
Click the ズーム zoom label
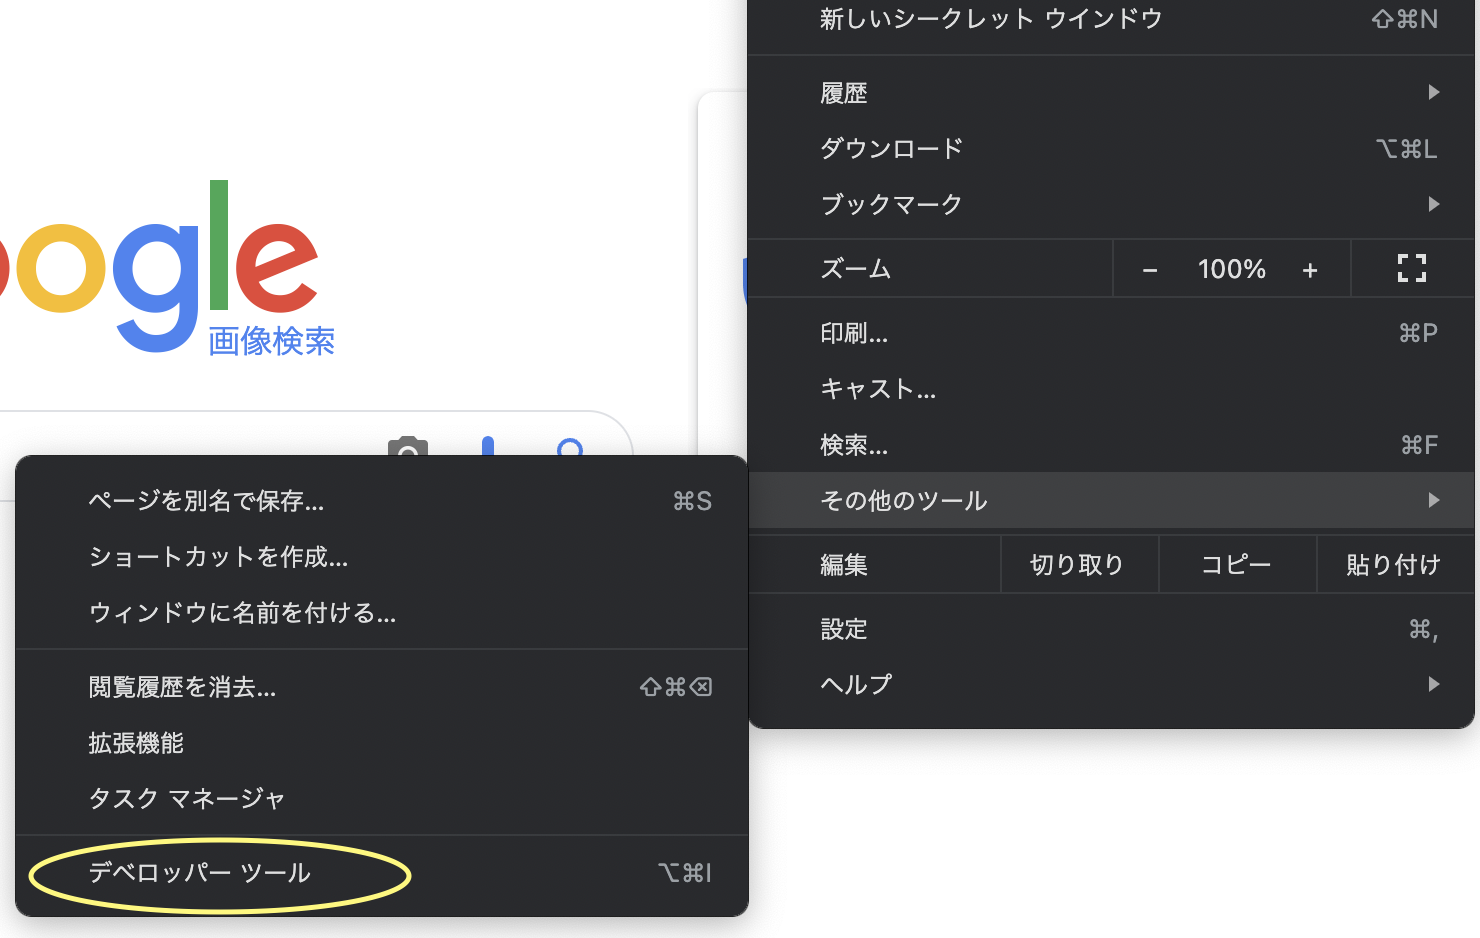[x=856, y=269]
